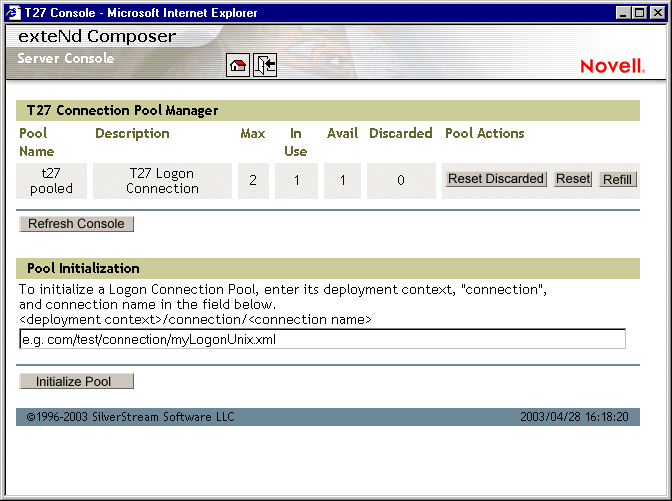Click Refresh Console button
672x501 pixels.
[76, 224]
